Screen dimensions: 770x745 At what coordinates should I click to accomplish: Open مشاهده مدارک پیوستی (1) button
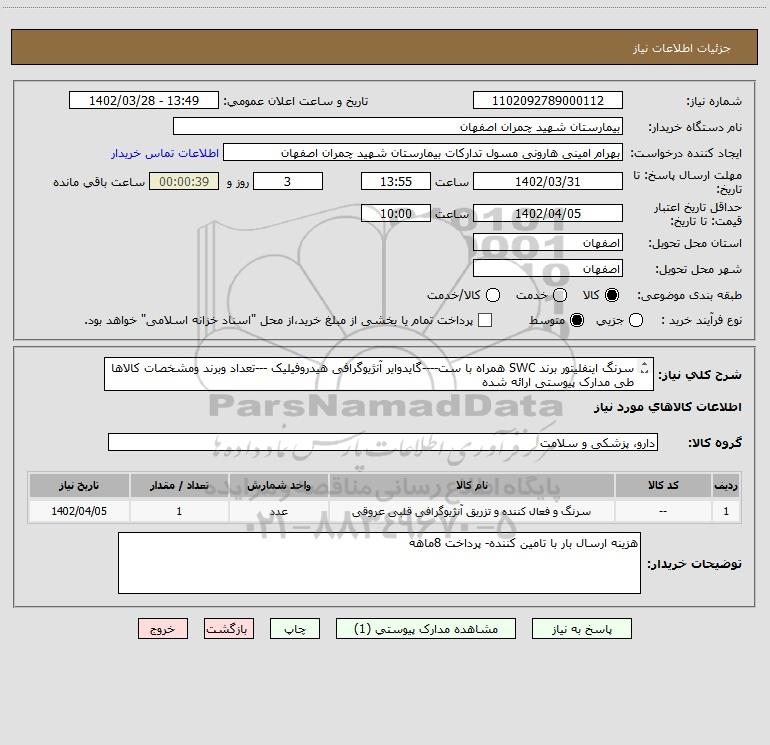426,629
